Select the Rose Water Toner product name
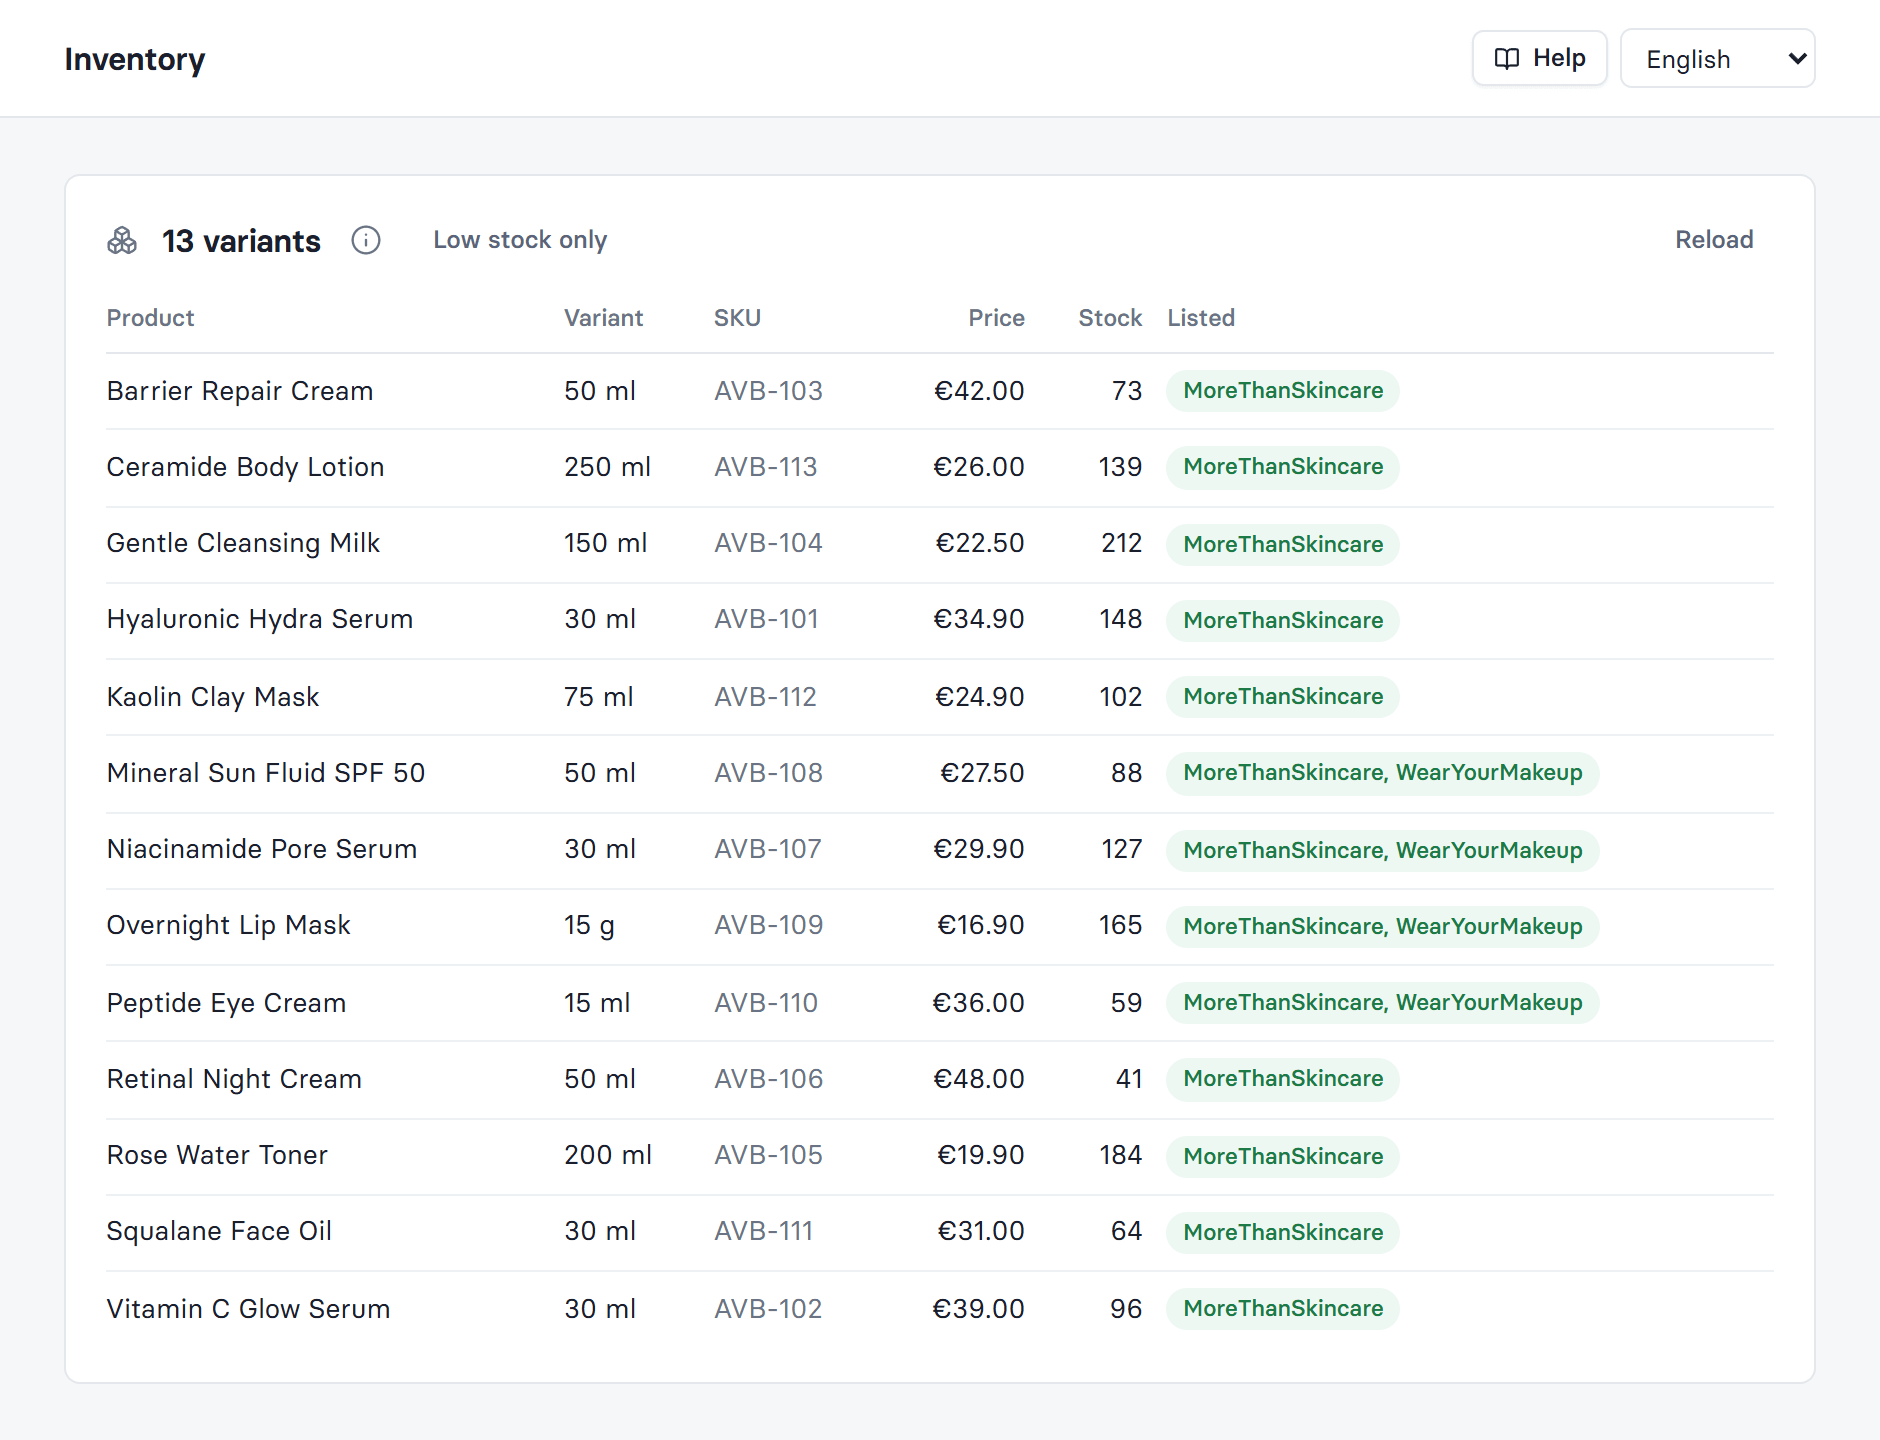 [x=217, y=1155]
